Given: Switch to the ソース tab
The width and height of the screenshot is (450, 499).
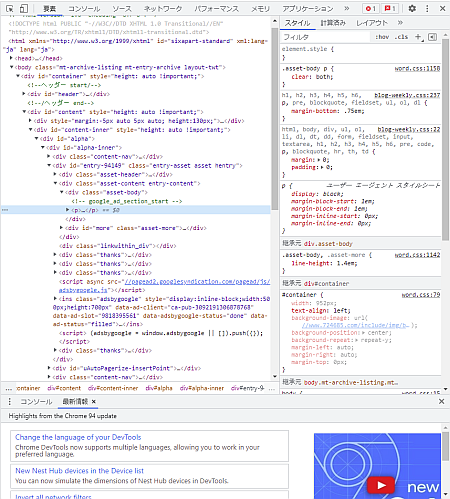Looking at the screenshot, I should 122,9.
